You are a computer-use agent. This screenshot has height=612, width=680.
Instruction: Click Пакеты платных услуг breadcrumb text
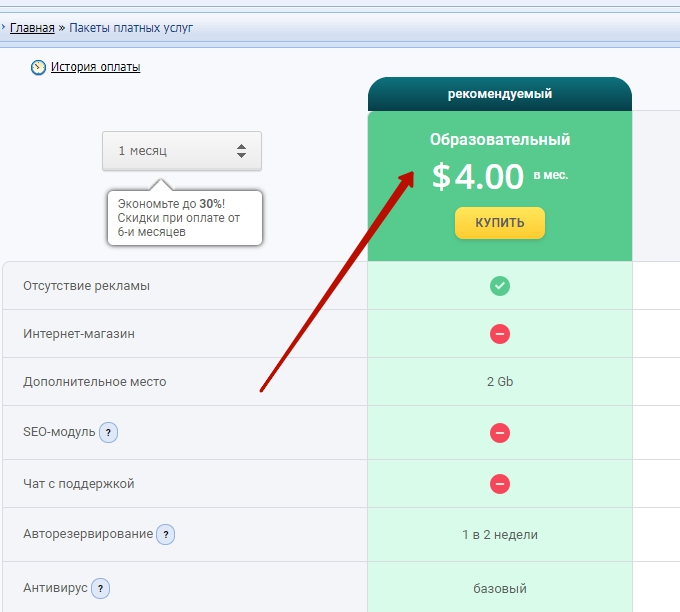click(x=131, y=28)
